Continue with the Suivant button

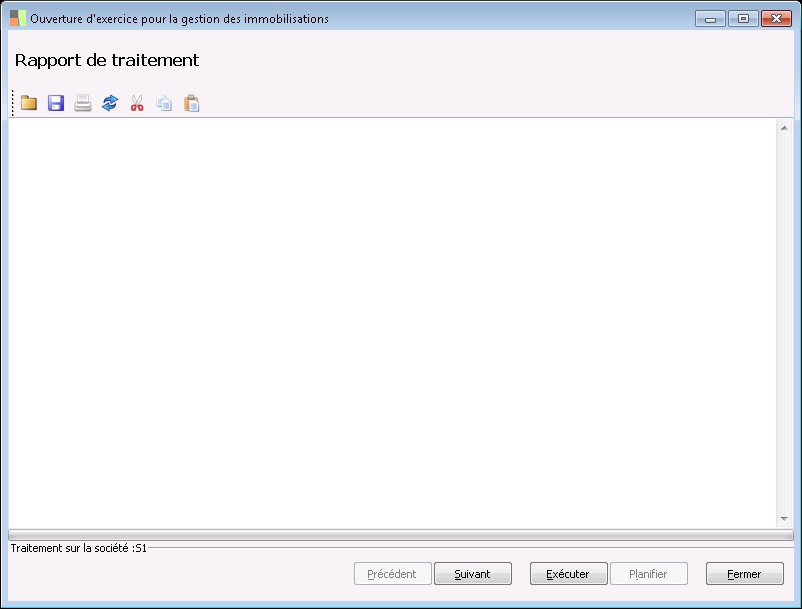pos(473,574)
